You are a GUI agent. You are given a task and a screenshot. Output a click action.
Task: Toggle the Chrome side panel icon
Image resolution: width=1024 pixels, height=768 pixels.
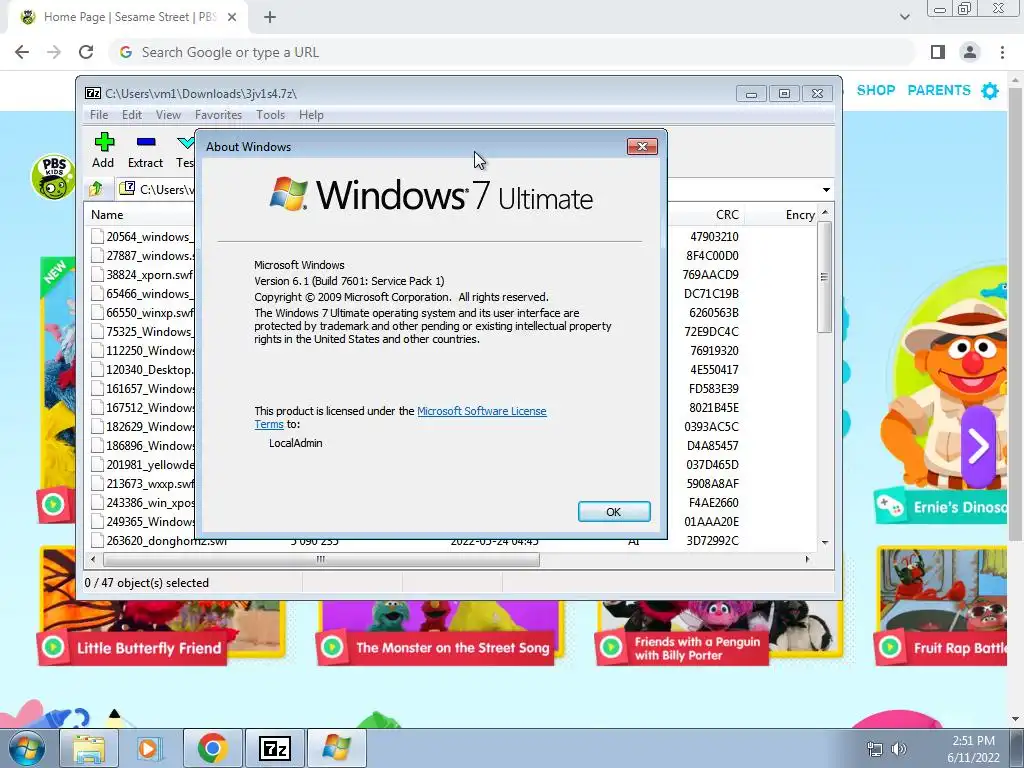938,52
